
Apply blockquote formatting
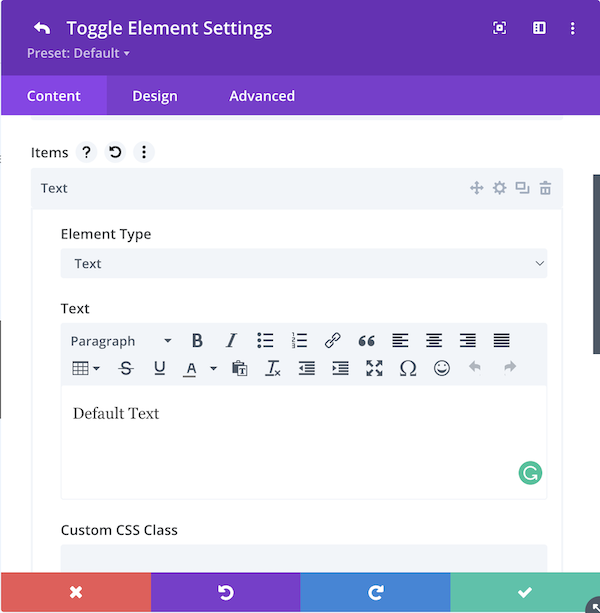click(366, 341)
